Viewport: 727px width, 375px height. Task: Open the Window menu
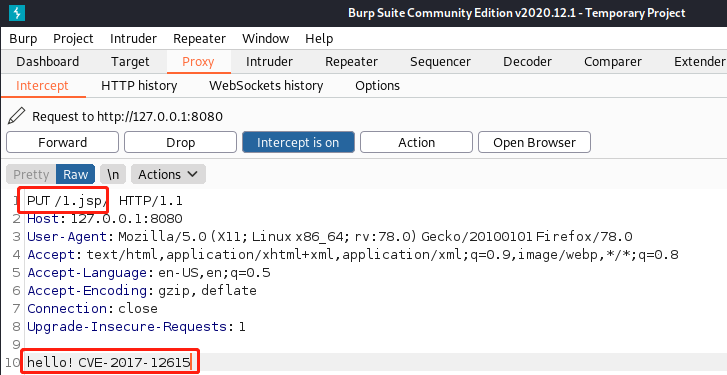[x=266, y=38]
